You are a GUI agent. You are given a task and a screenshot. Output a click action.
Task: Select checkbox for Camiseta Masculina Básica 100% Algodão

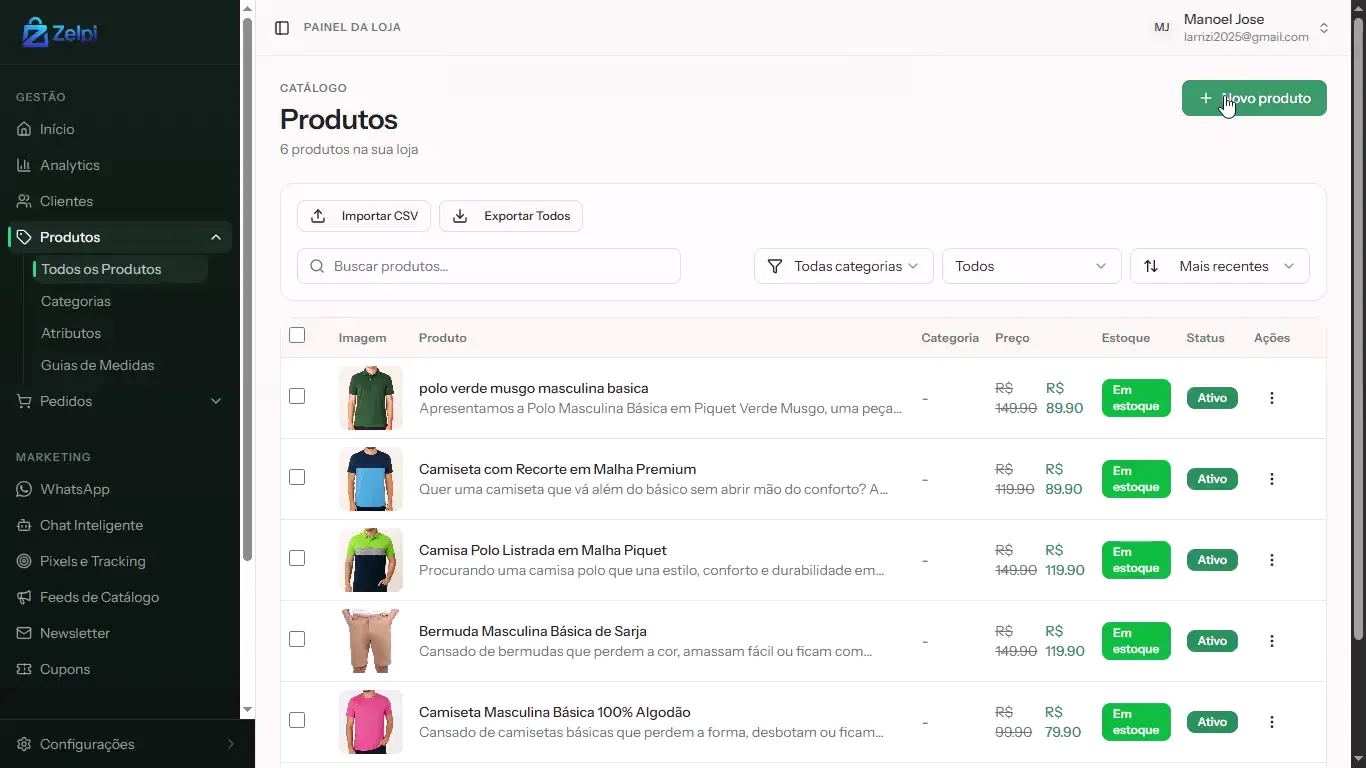[x=297, y=720]
